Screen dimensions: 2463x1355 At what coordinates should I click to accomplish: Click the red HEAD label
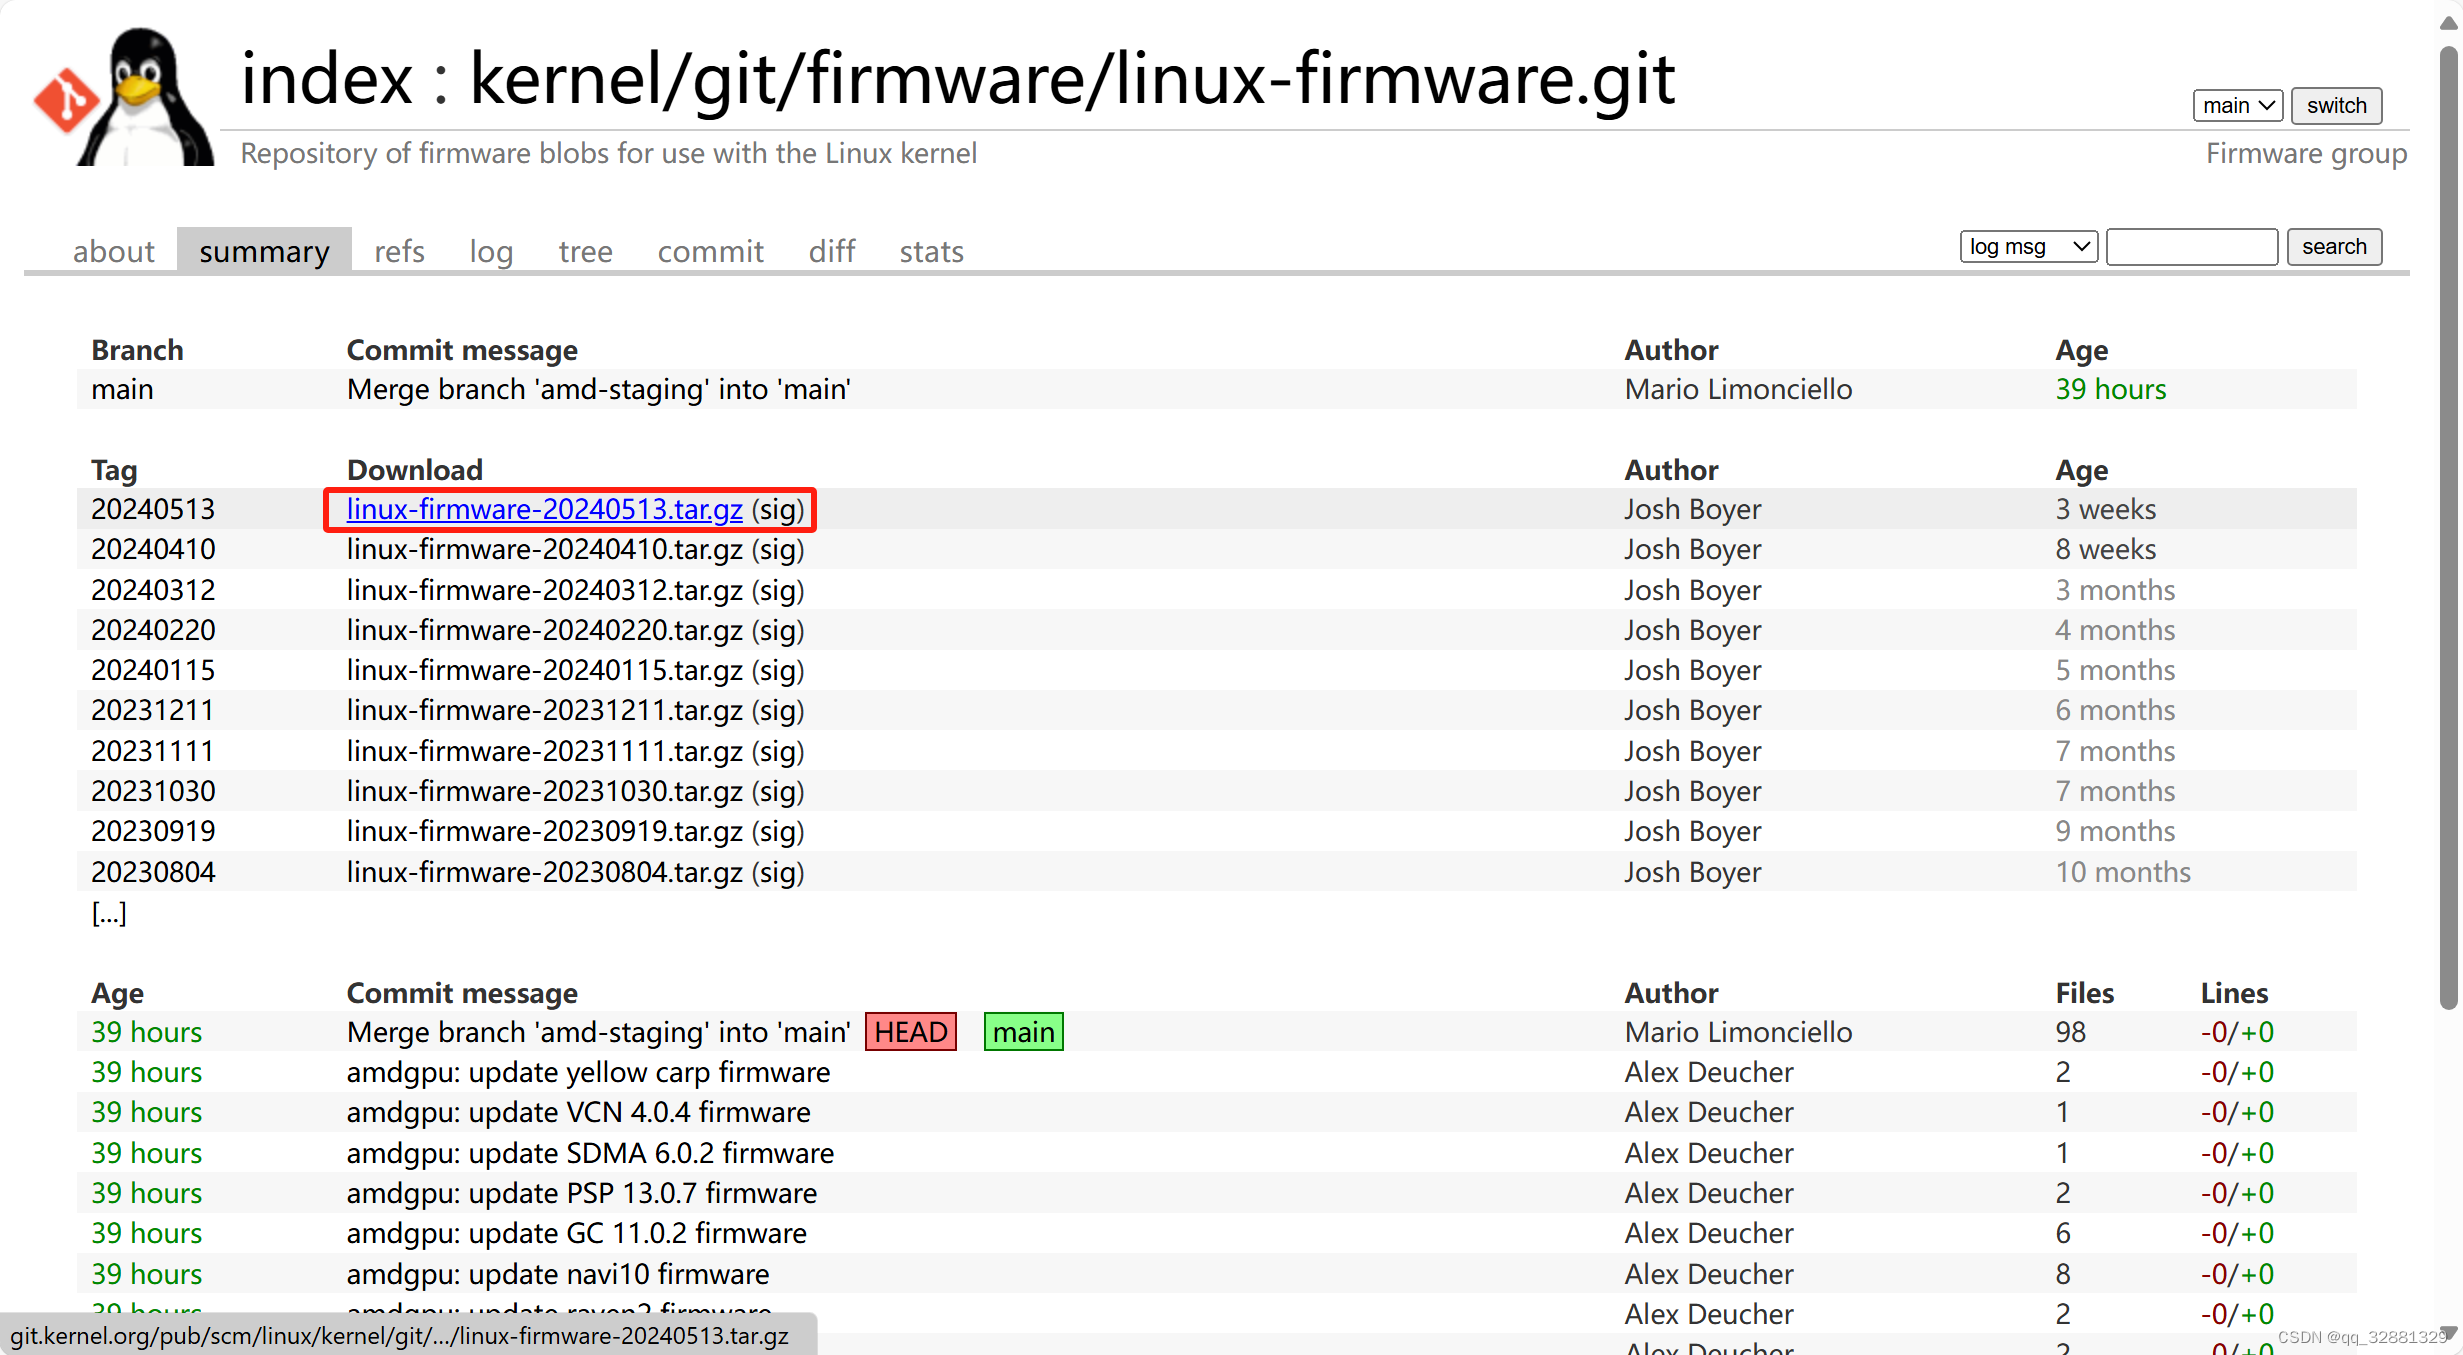(x=910, y=1032)
